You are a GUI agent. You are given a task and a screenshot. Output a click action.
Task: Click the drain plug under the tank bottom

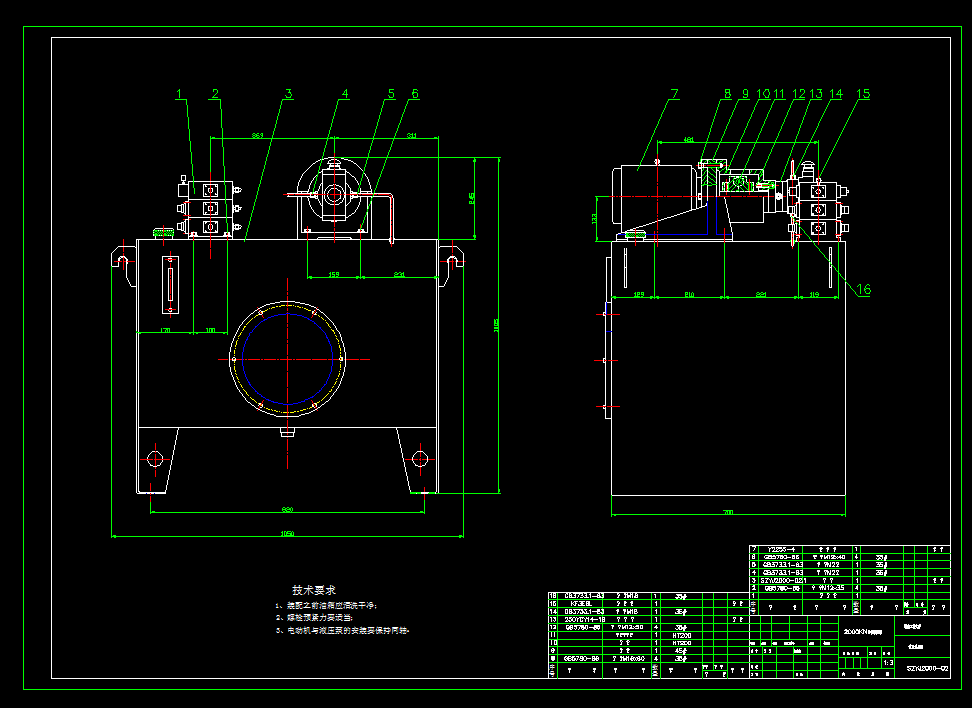click(287, 431)
